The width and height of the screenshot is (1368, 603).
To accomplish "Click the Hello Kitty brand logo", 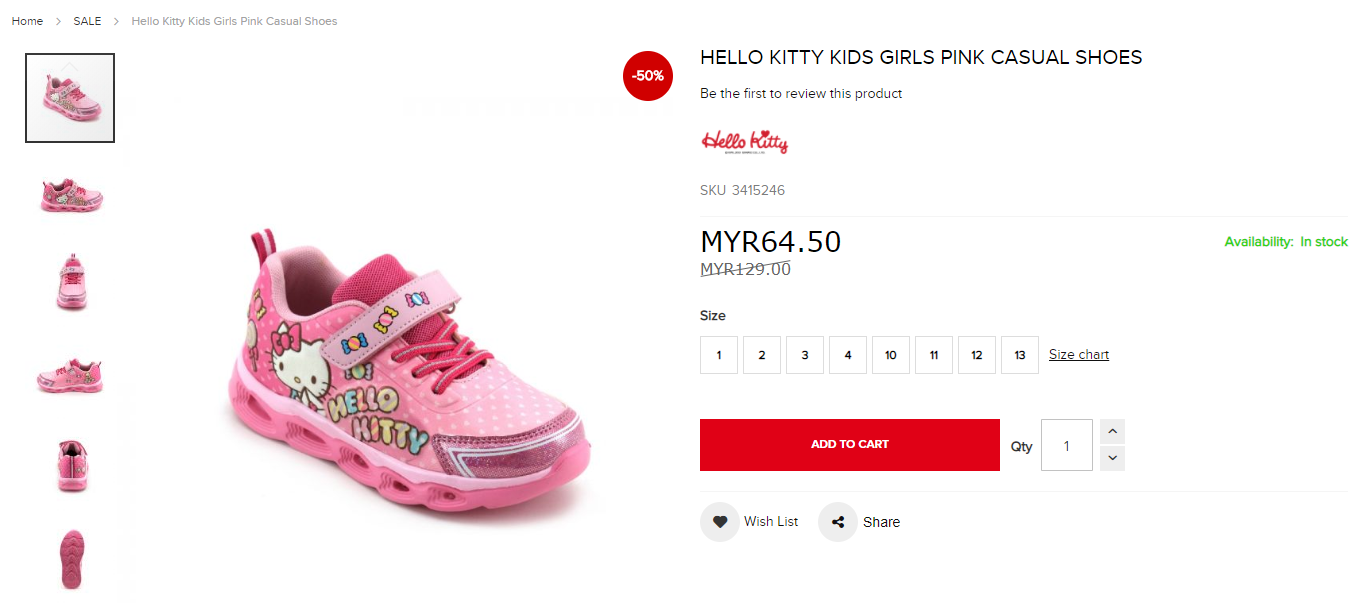I will pos(745,141).
